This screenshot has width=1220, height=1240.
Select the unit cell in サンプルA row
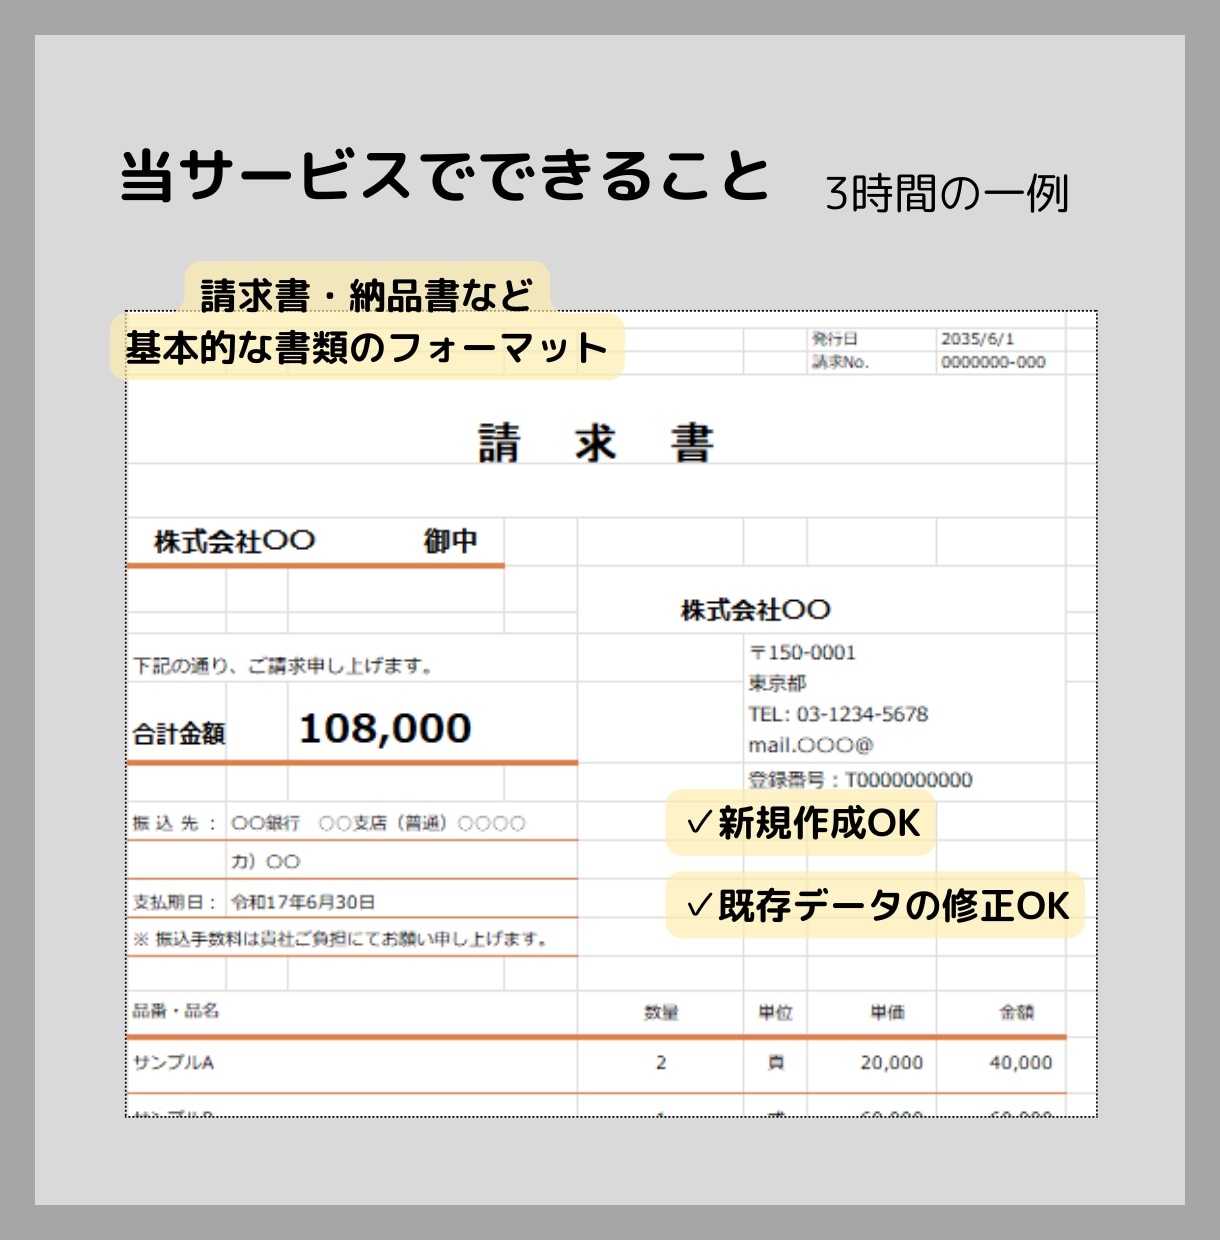click(x=775, y=1063)
